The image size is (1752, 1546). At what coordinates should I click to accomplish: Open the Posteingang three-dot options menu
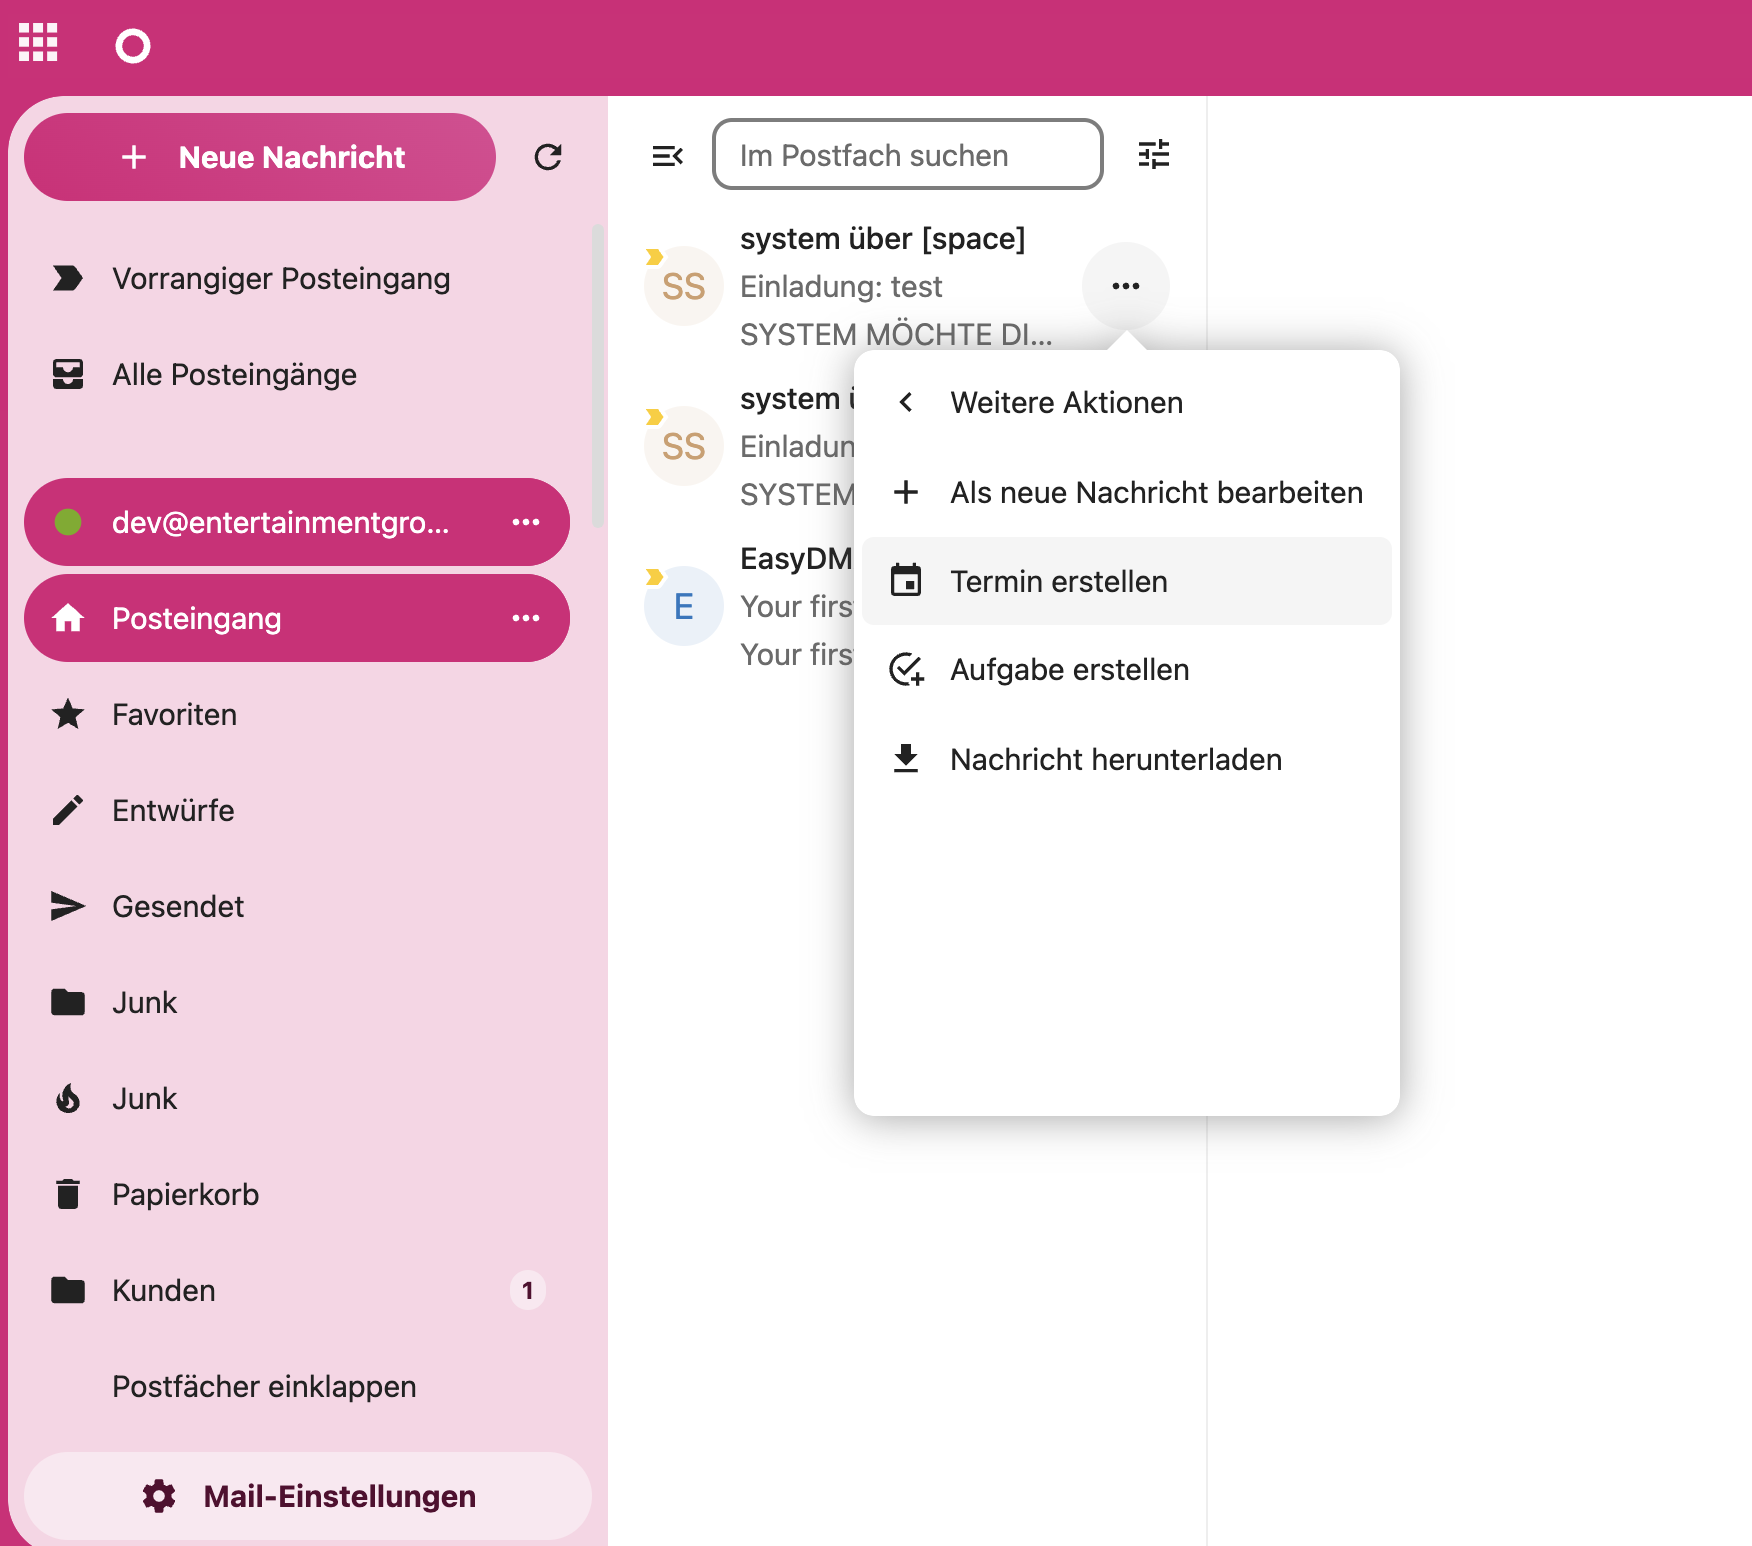point(526,618)
